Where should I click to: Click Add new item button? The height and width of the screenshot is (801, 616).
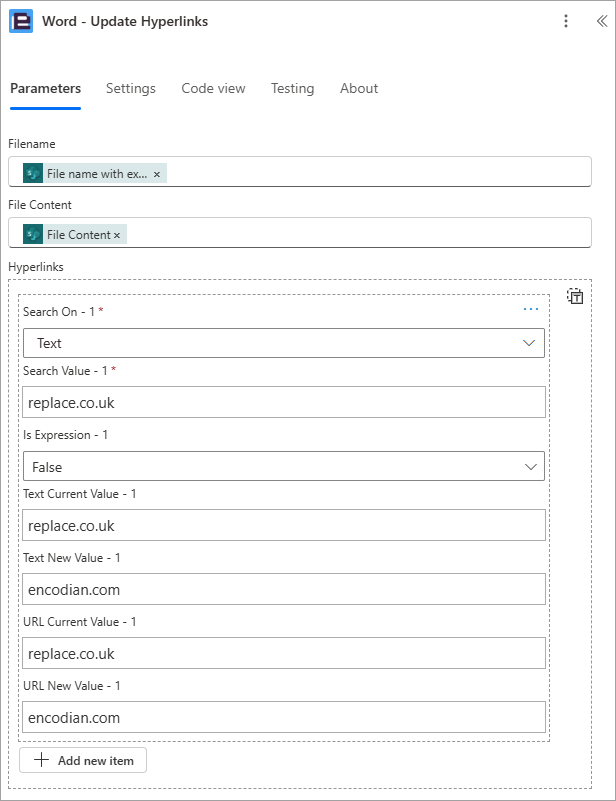[x=83, y=760]
